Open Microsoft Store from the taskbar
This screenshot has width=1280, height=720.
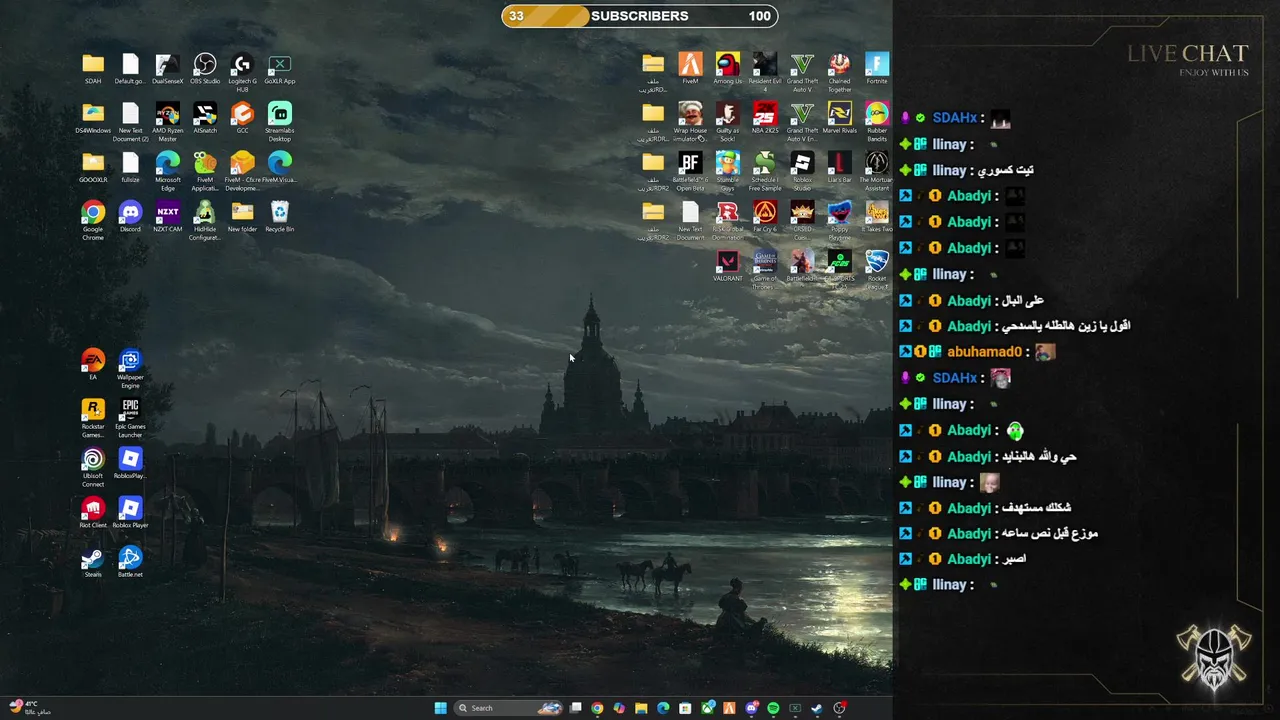click(685, 708)
